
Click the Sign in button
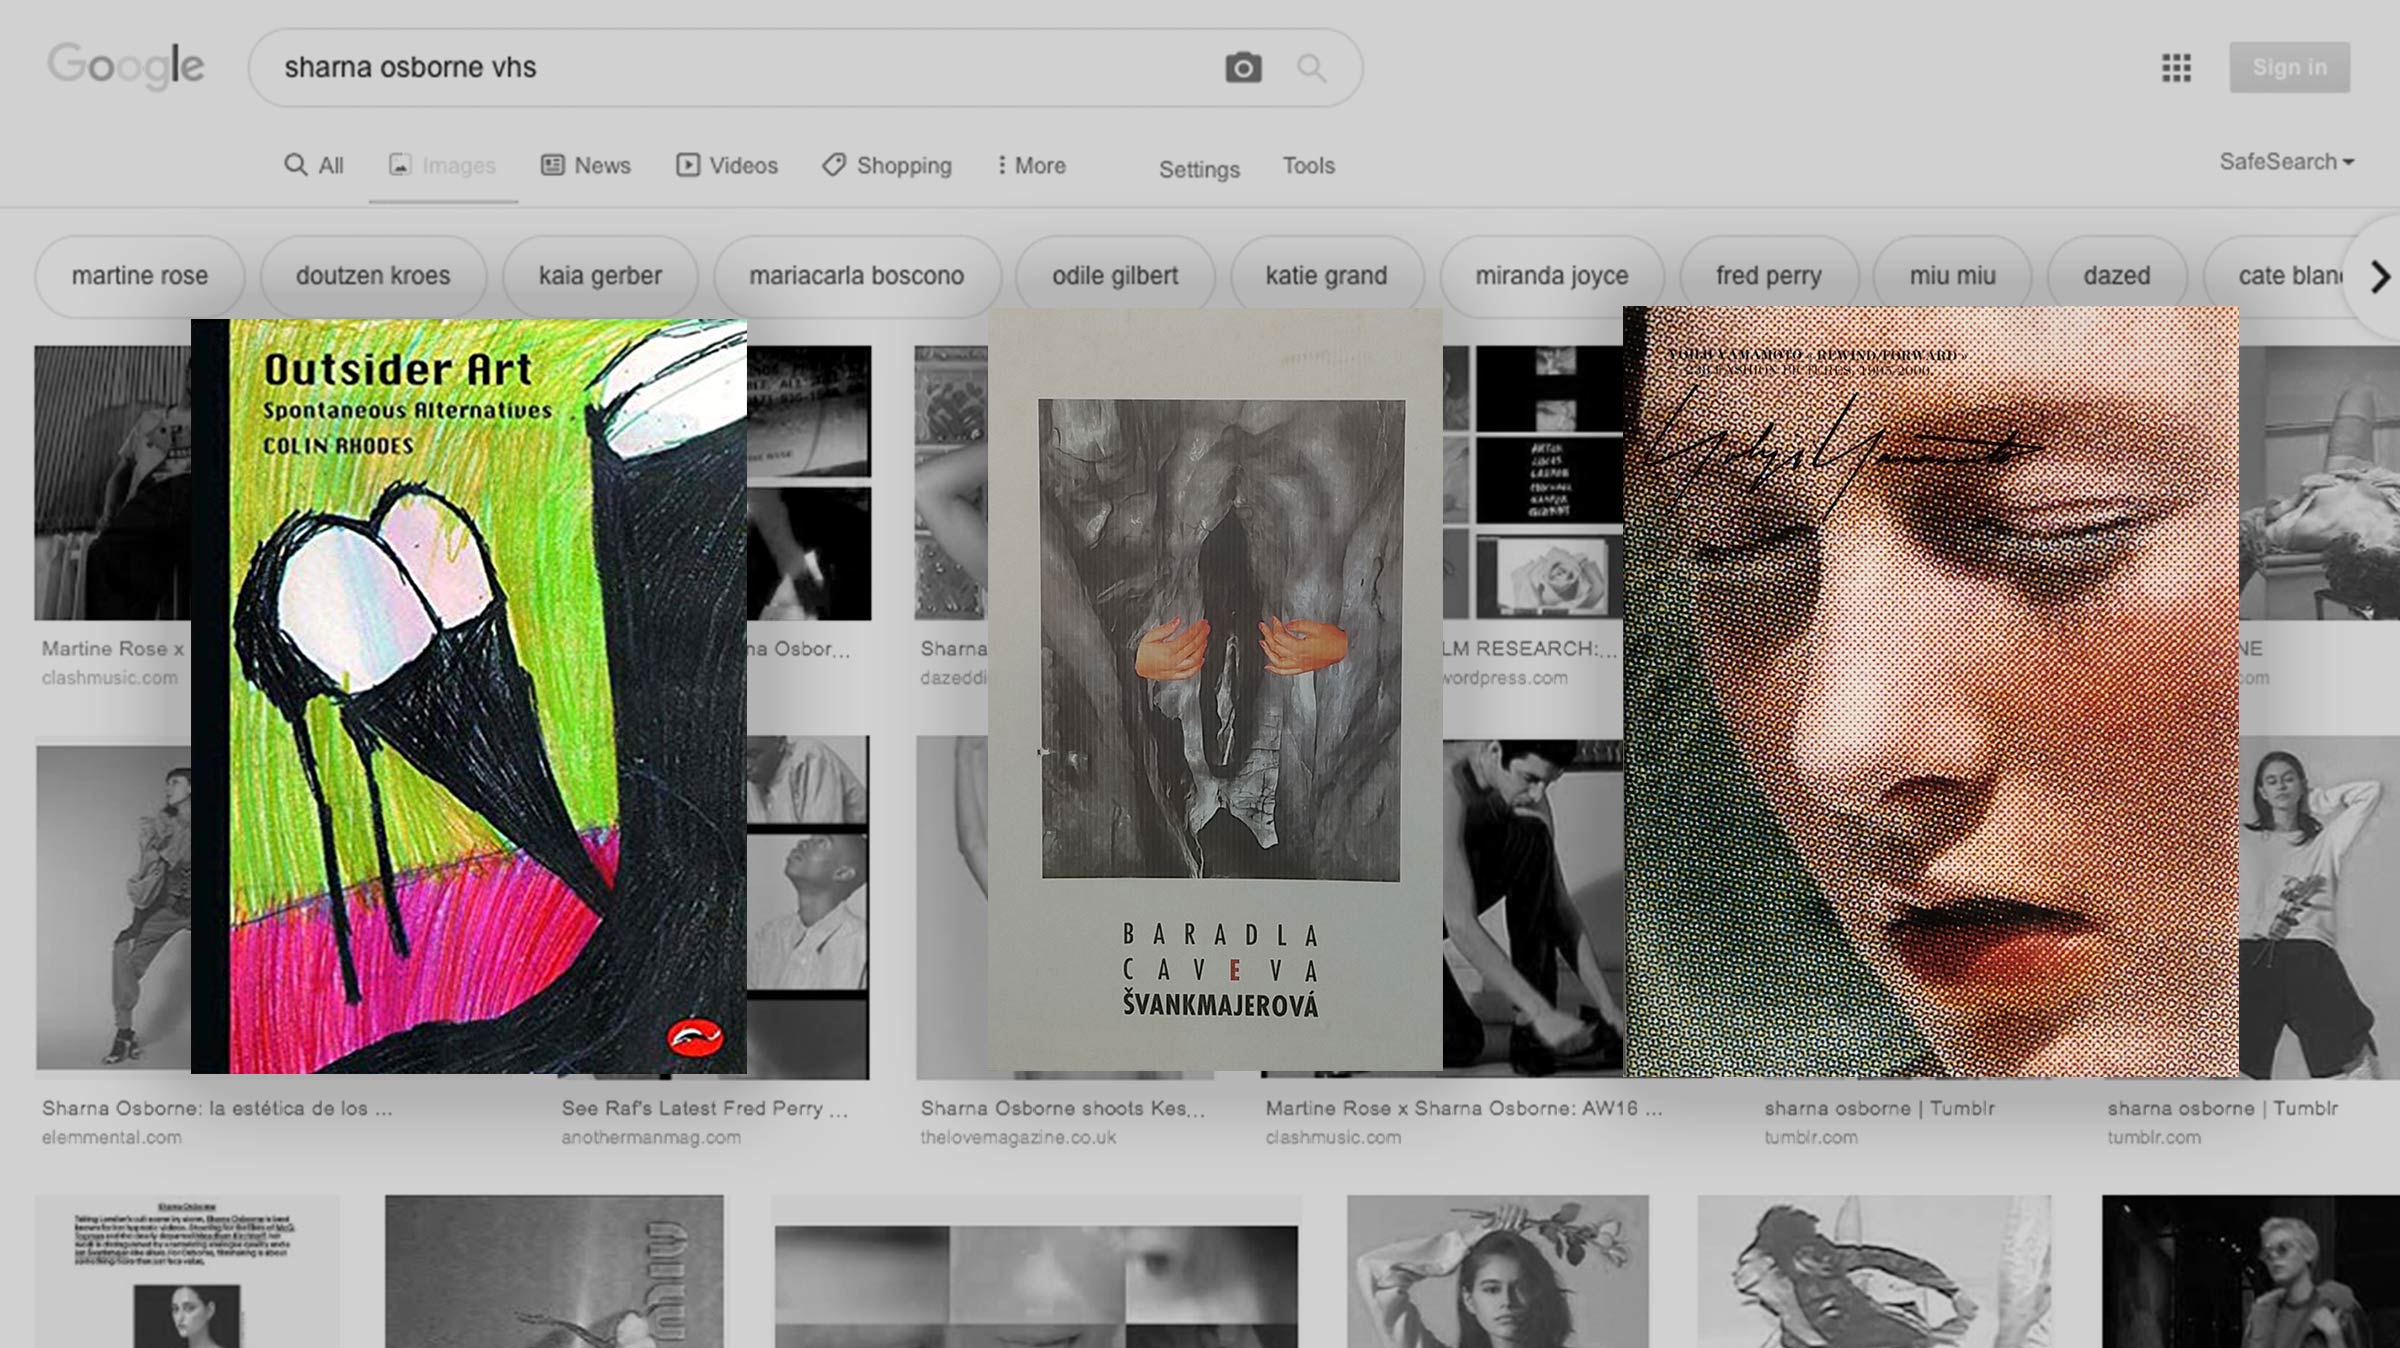point(2289,68)
